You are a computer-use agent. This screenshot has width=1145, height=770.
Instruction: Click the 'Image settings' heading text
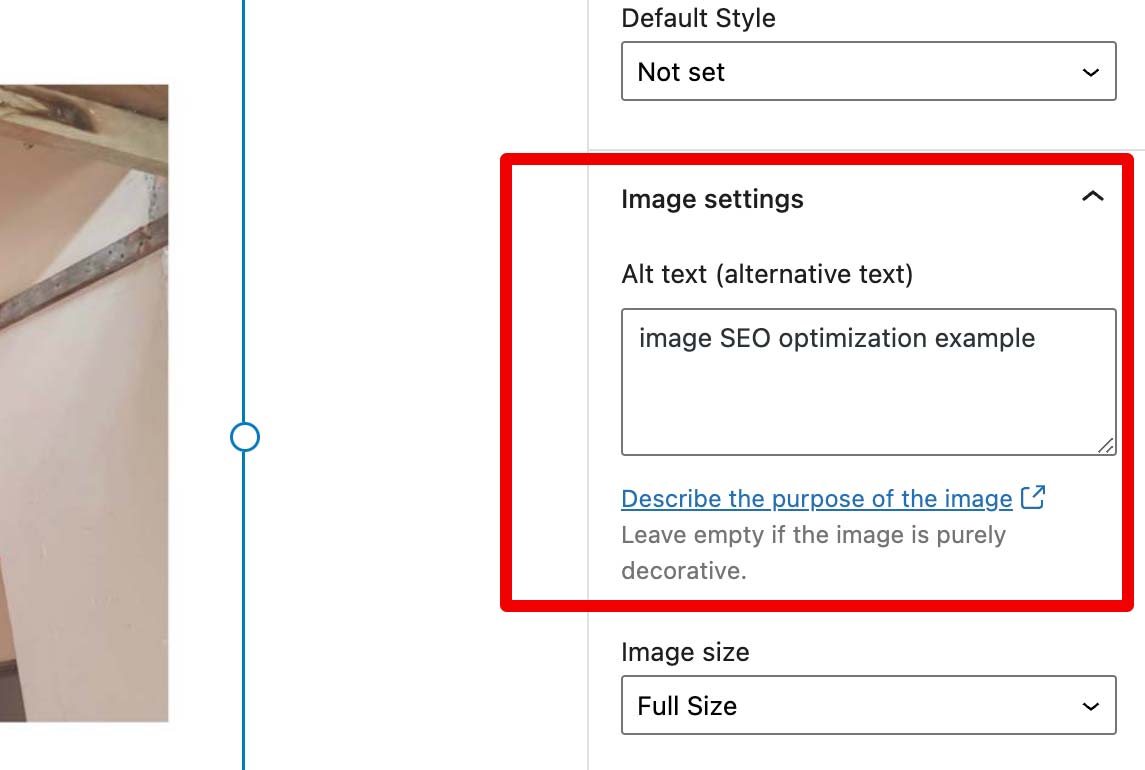point(712,199)
